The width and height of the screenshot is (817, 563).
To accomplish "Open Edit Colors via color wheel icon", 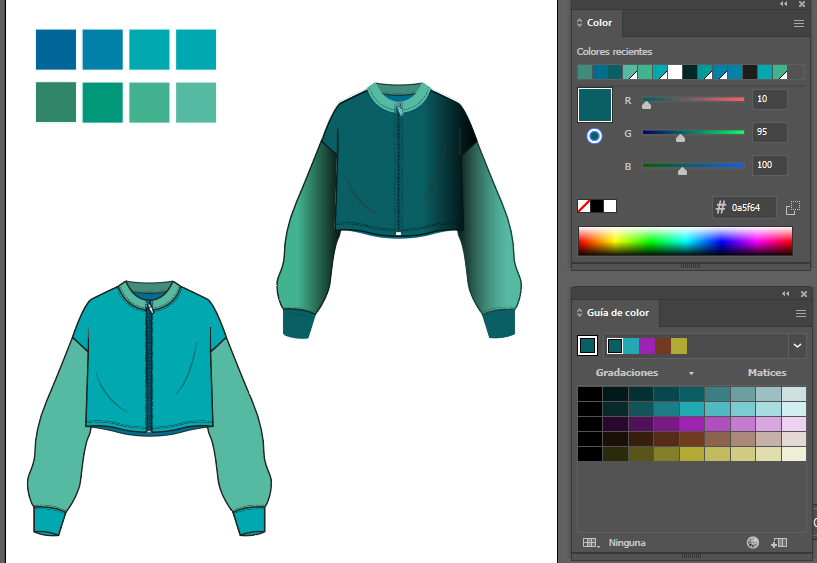I will [x=753, y=543].
